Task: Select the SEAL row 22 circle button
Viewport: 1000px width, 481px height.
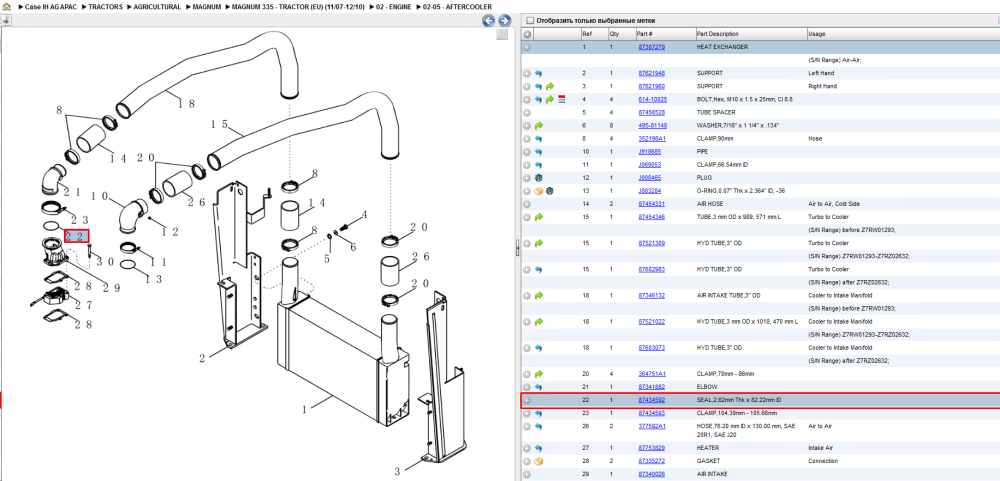Action: click(x=527, y=400)
